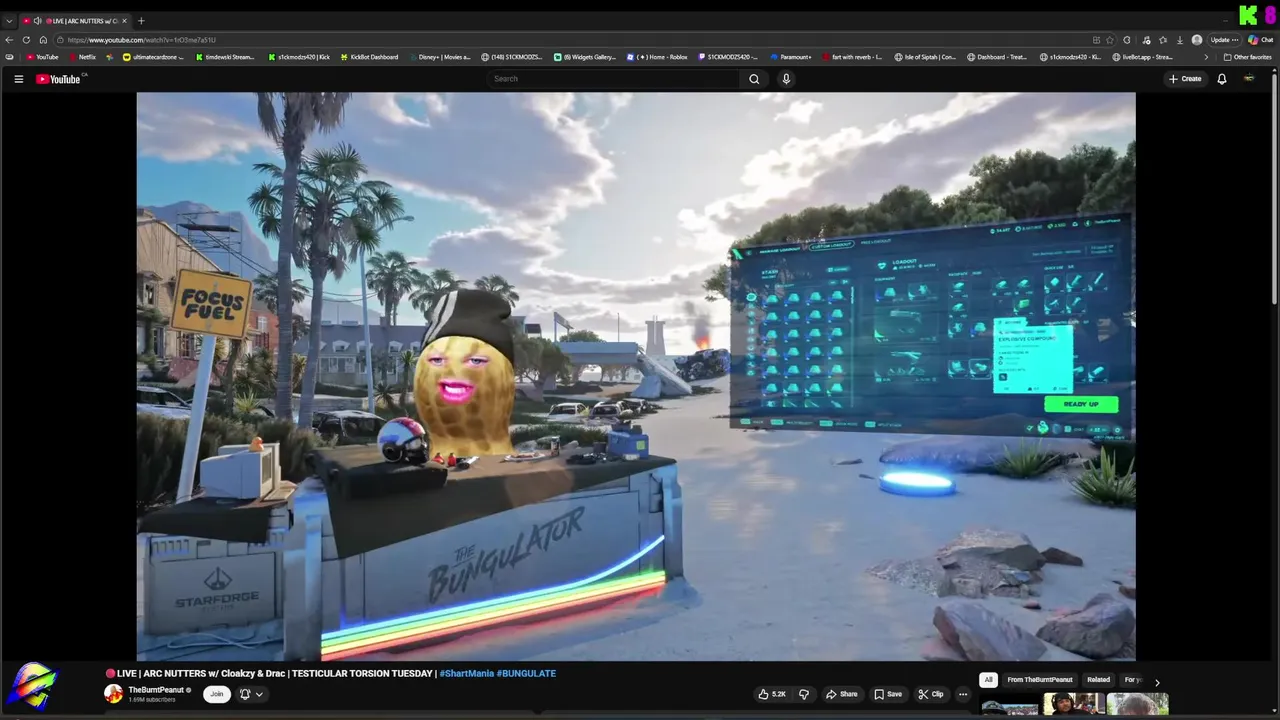The height and width of the screenshot is (720, 1280).
Task: Open the Widgets Gallery bookmark
Action: coord(585,57)
